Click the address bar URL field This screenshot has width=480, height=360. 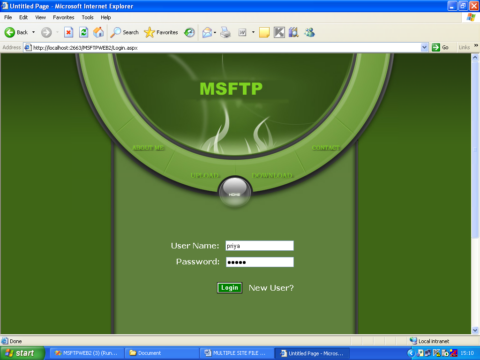227,48
